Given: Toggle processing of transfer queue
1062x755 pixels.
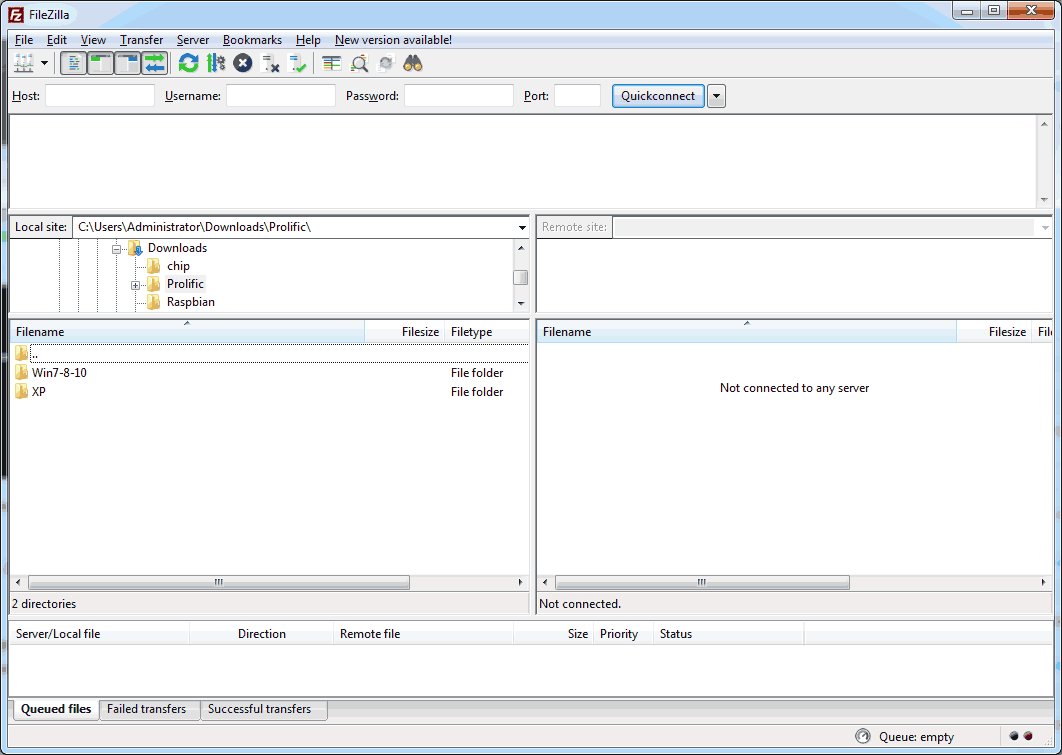Looking at the screenshot, I should click(x=216, y=64).
